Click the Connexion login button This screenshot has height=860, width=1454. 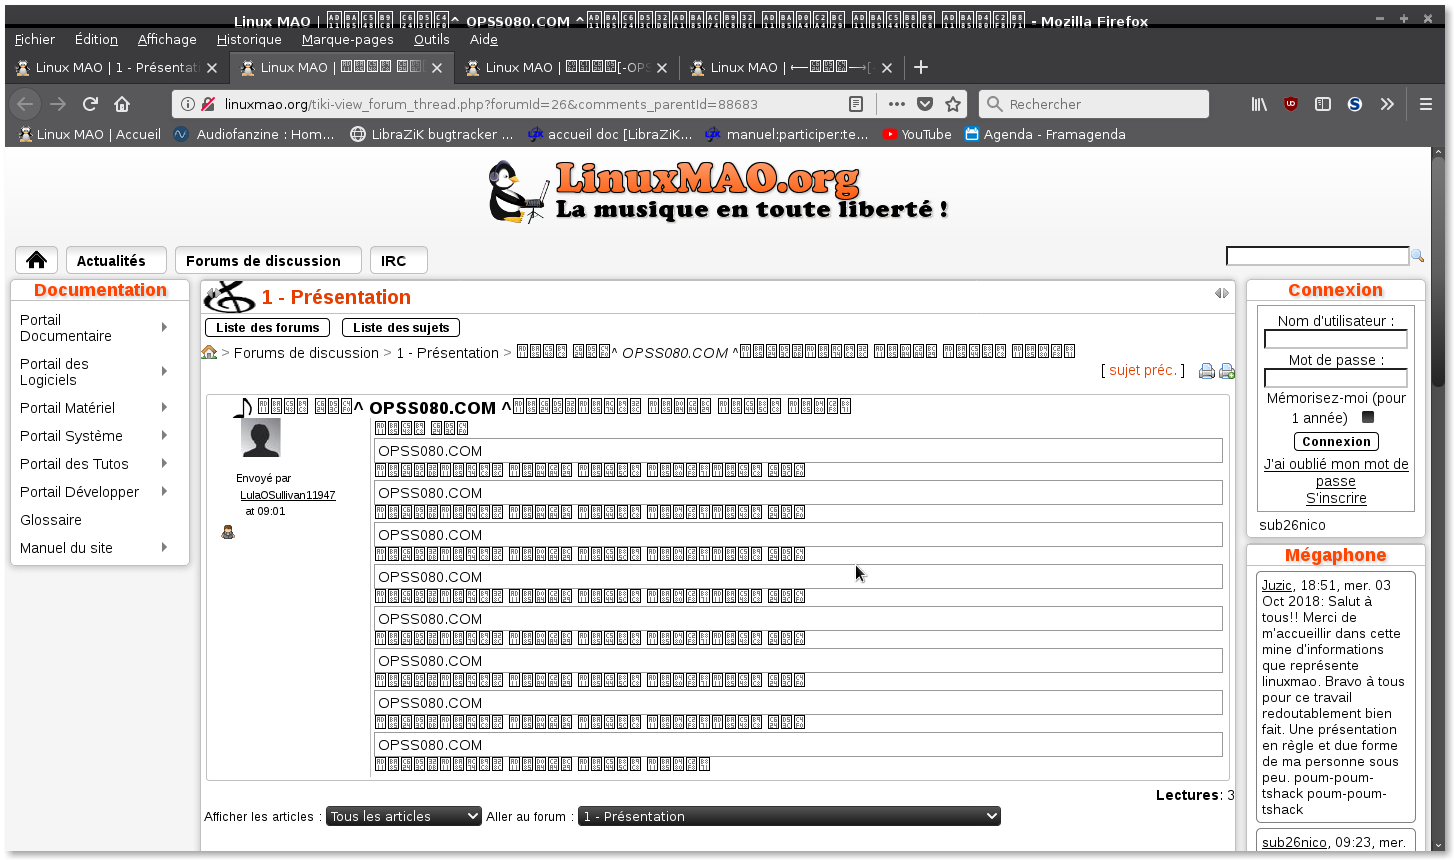[1336, 441]
